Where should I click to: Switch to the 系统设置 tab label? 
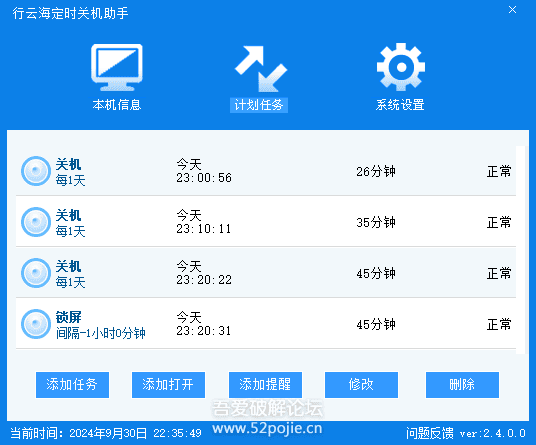coord(400,105)
